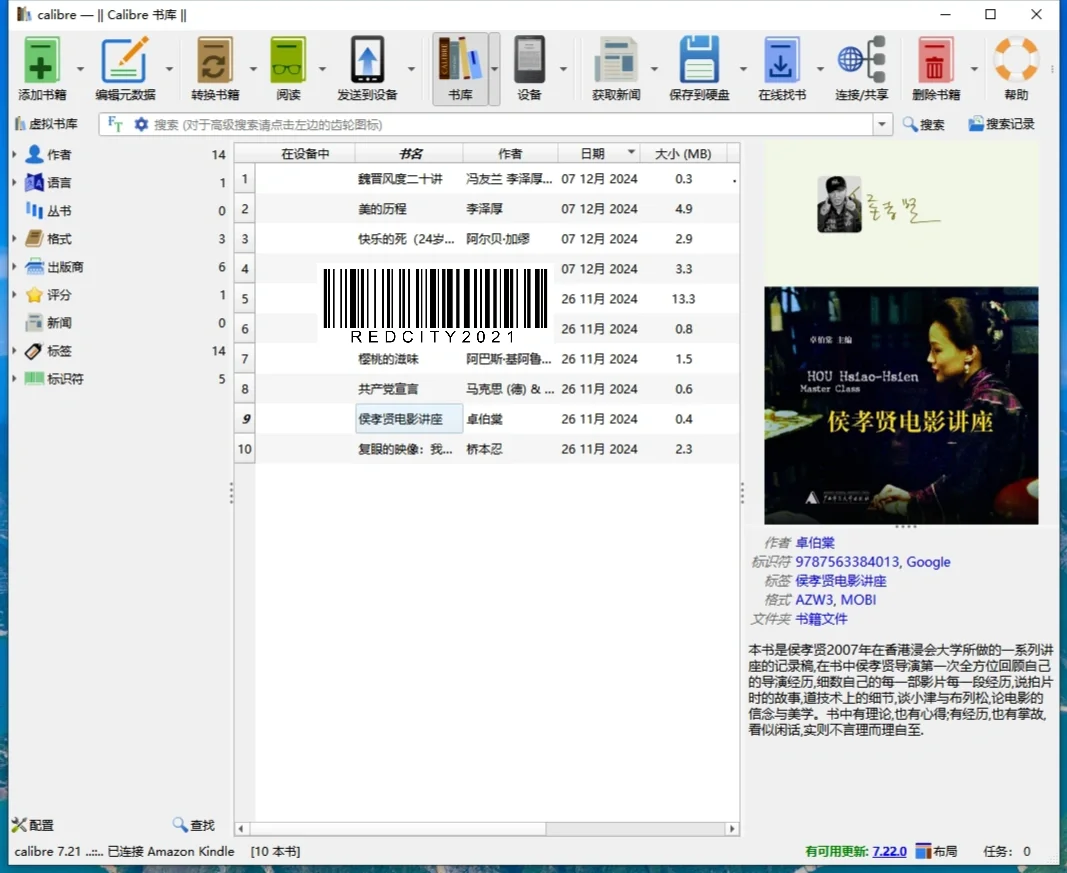1067x873 pixels.
Task: Open dropdown arrow next to Convert books
Action: (x=253, y=69)
